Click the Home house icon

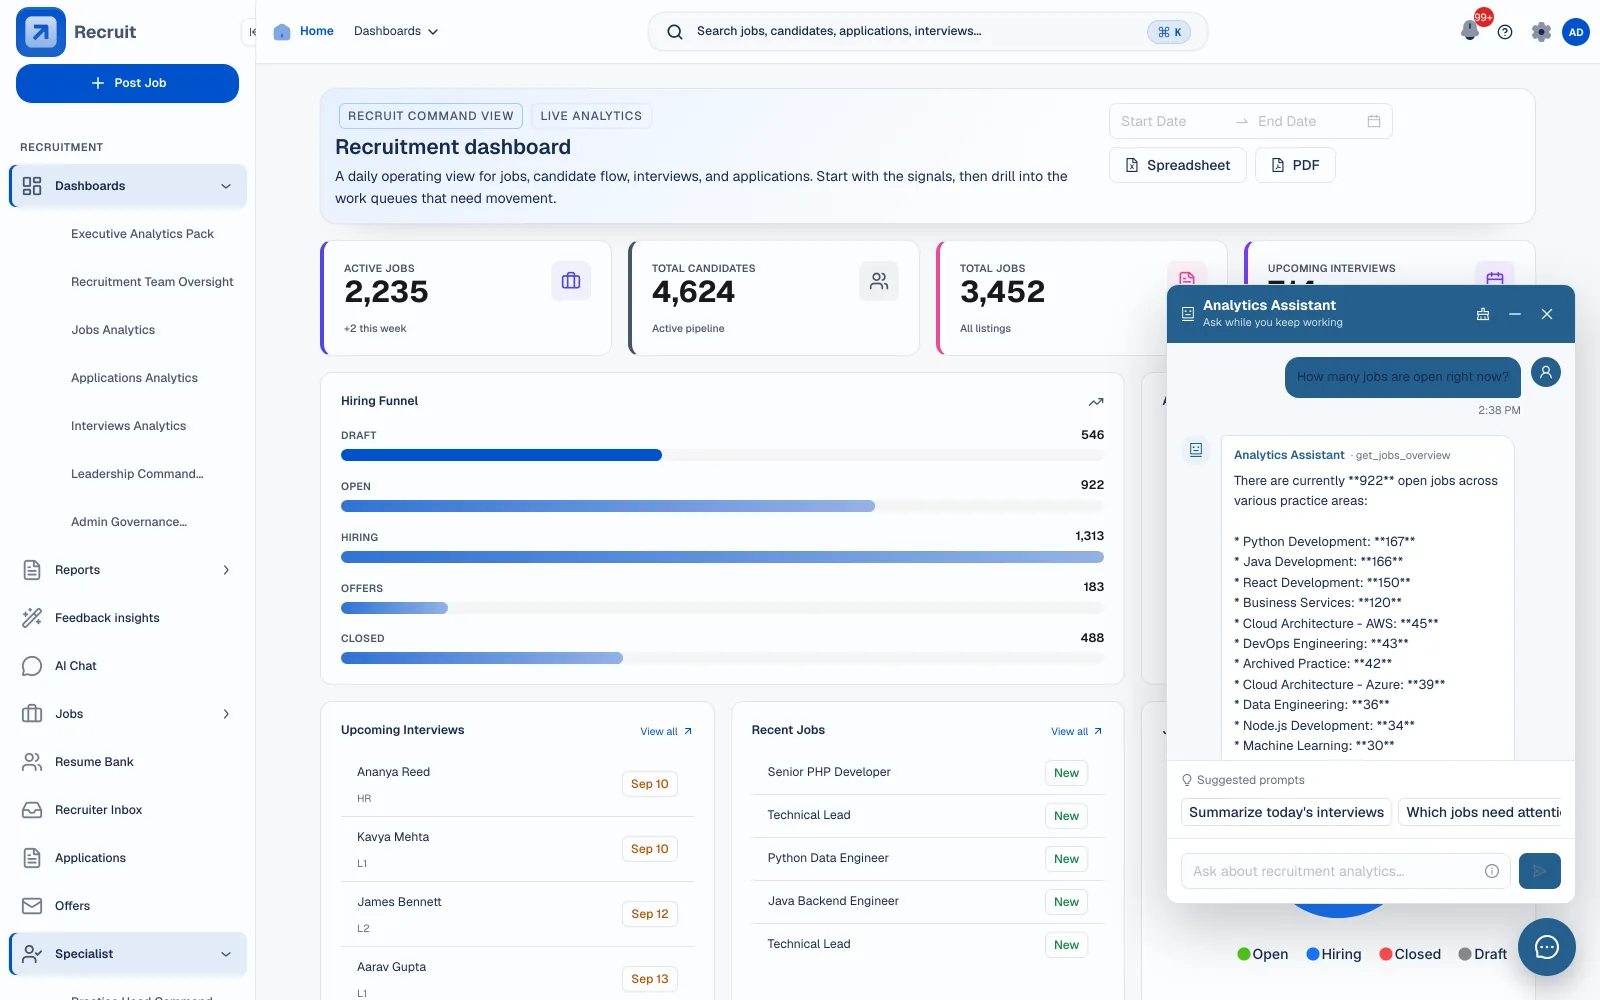point(282,31)
